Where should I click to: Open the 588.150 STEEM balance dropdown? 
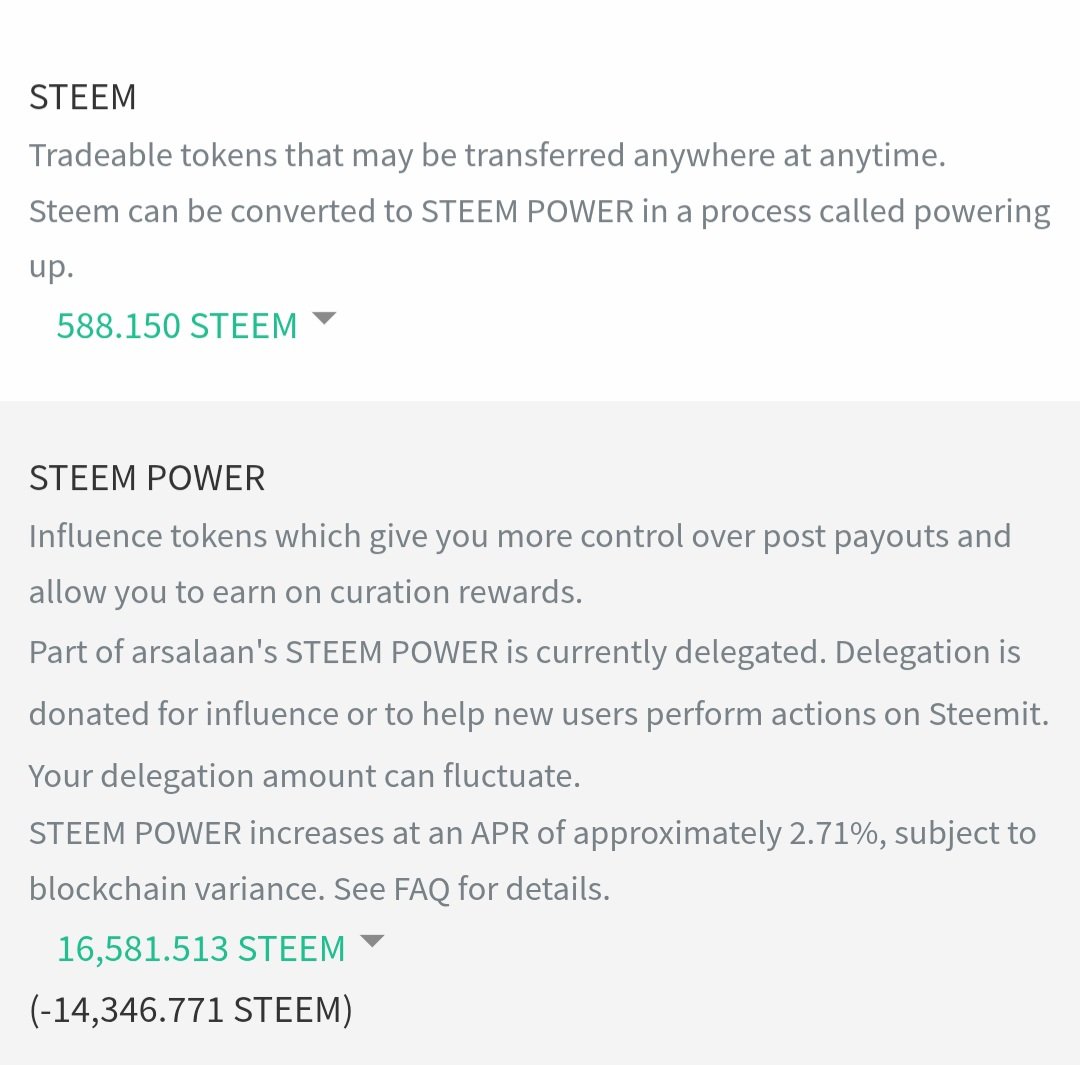tap(196, 326)
